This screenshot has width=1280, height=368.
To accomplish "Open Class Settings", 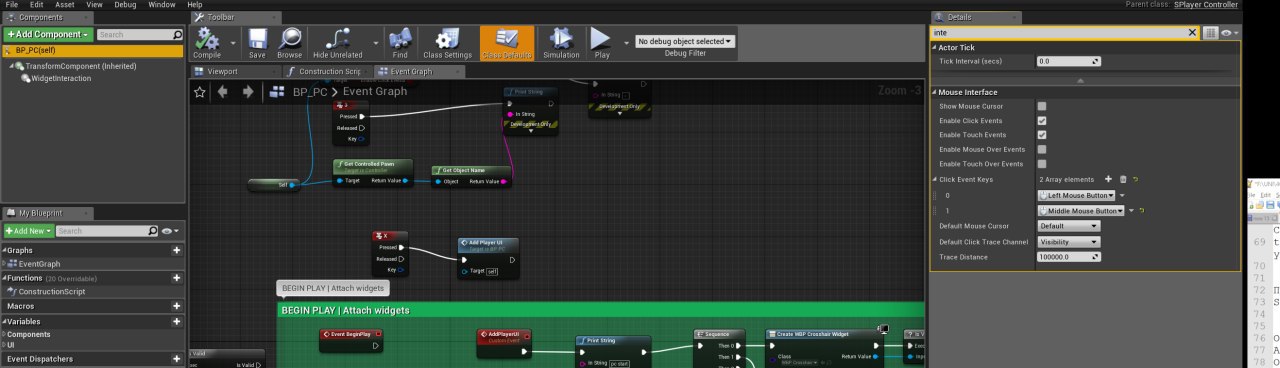I will [x=447, y=42].
